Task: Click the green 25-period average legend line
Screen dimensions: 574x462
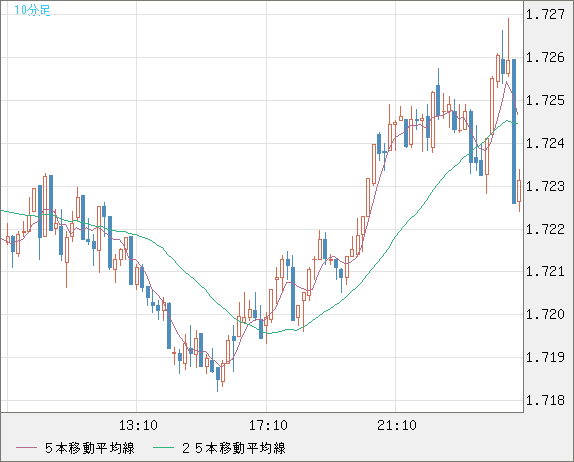Action: pyautogui.click(x=163, y=448)
